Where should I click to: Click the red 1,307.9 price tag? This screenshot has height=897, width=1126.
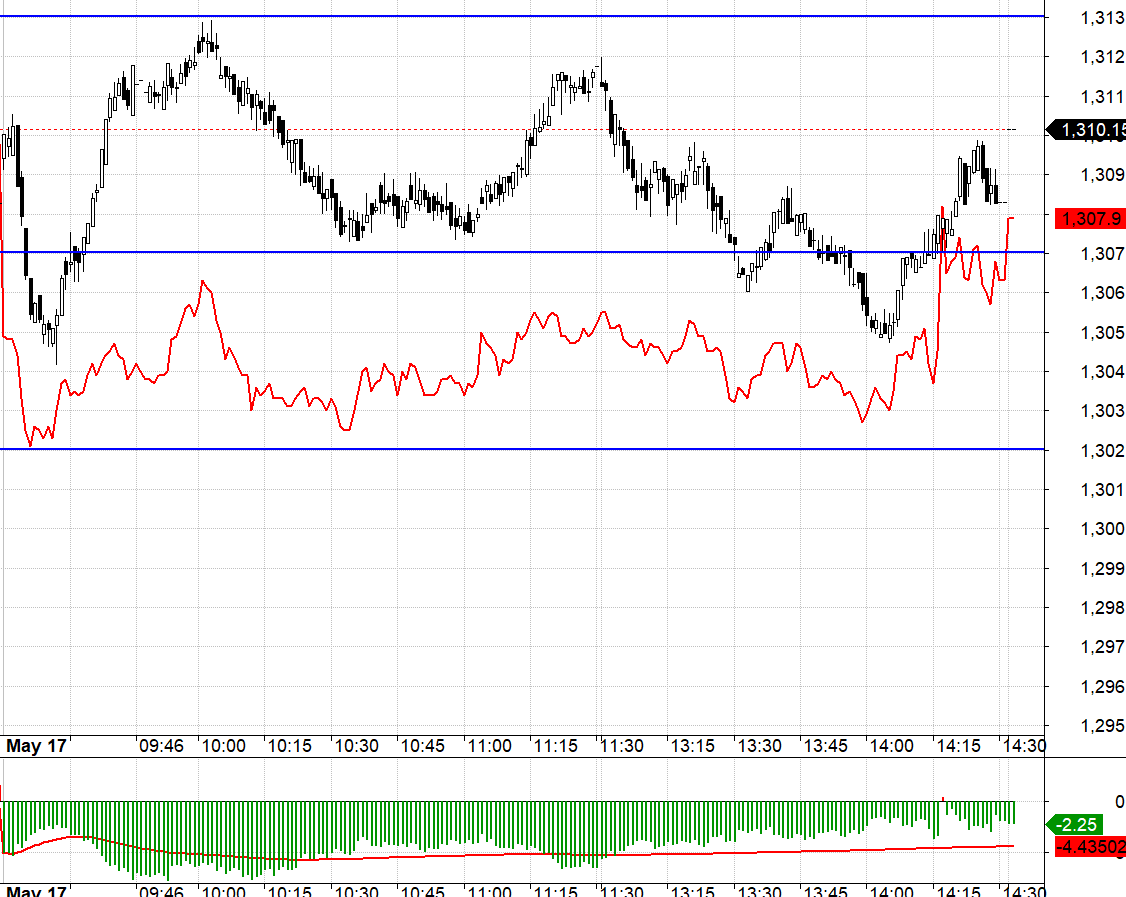click(x=1092, y=218)
